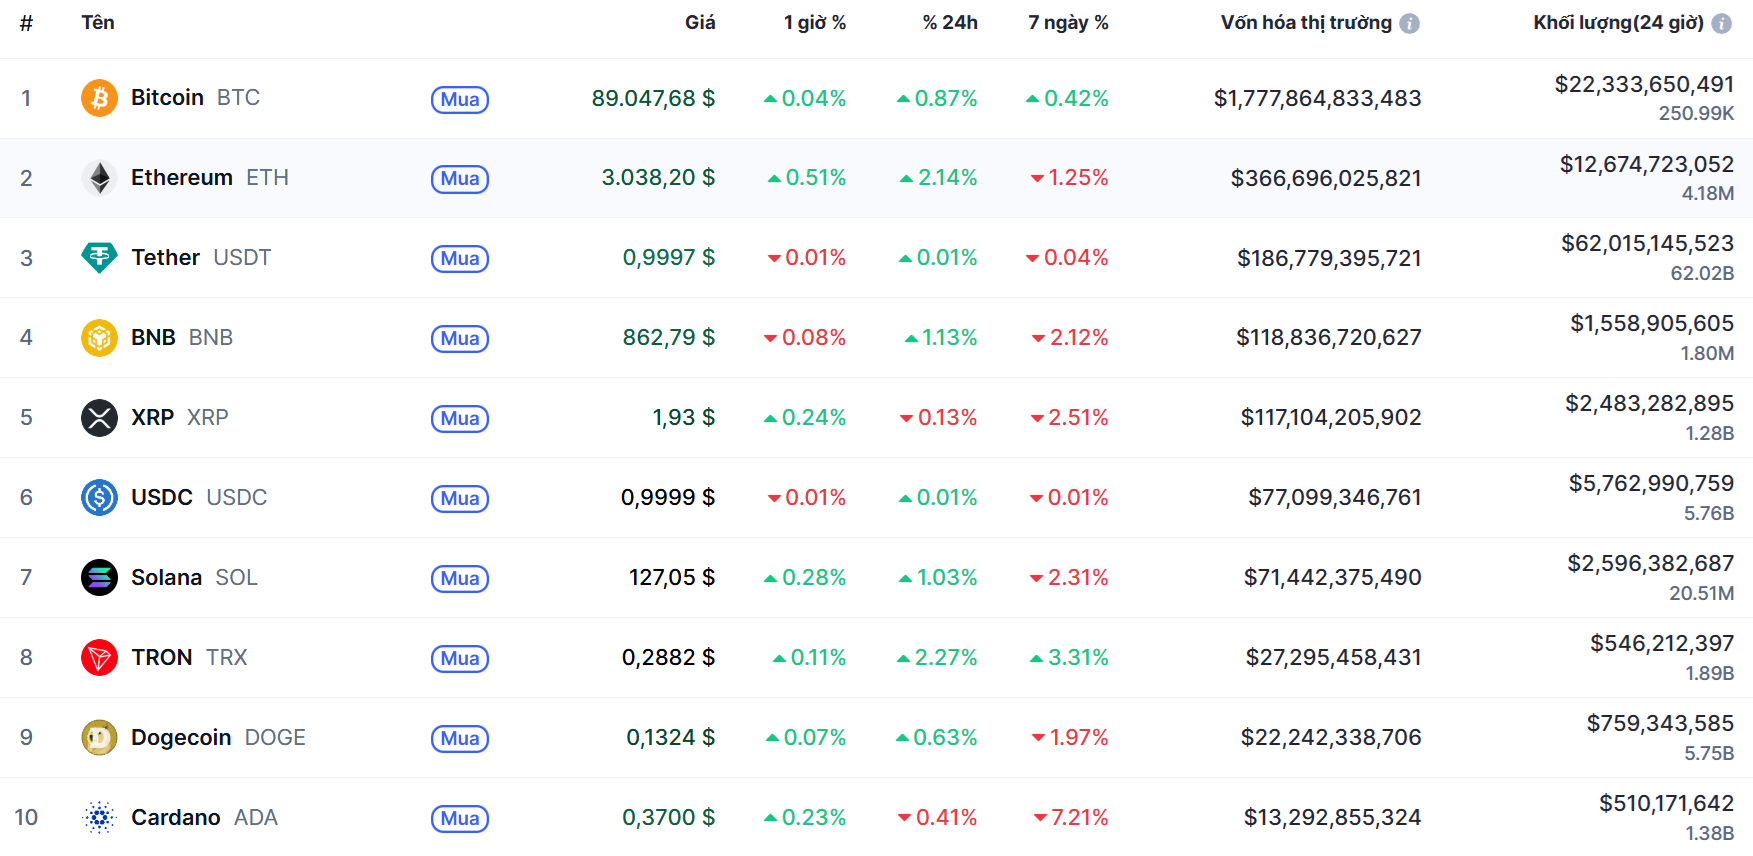Click Bitcoin volume $22,333,650,491
Viewport: 1753px width, 856px height.
coord(1644,85)
